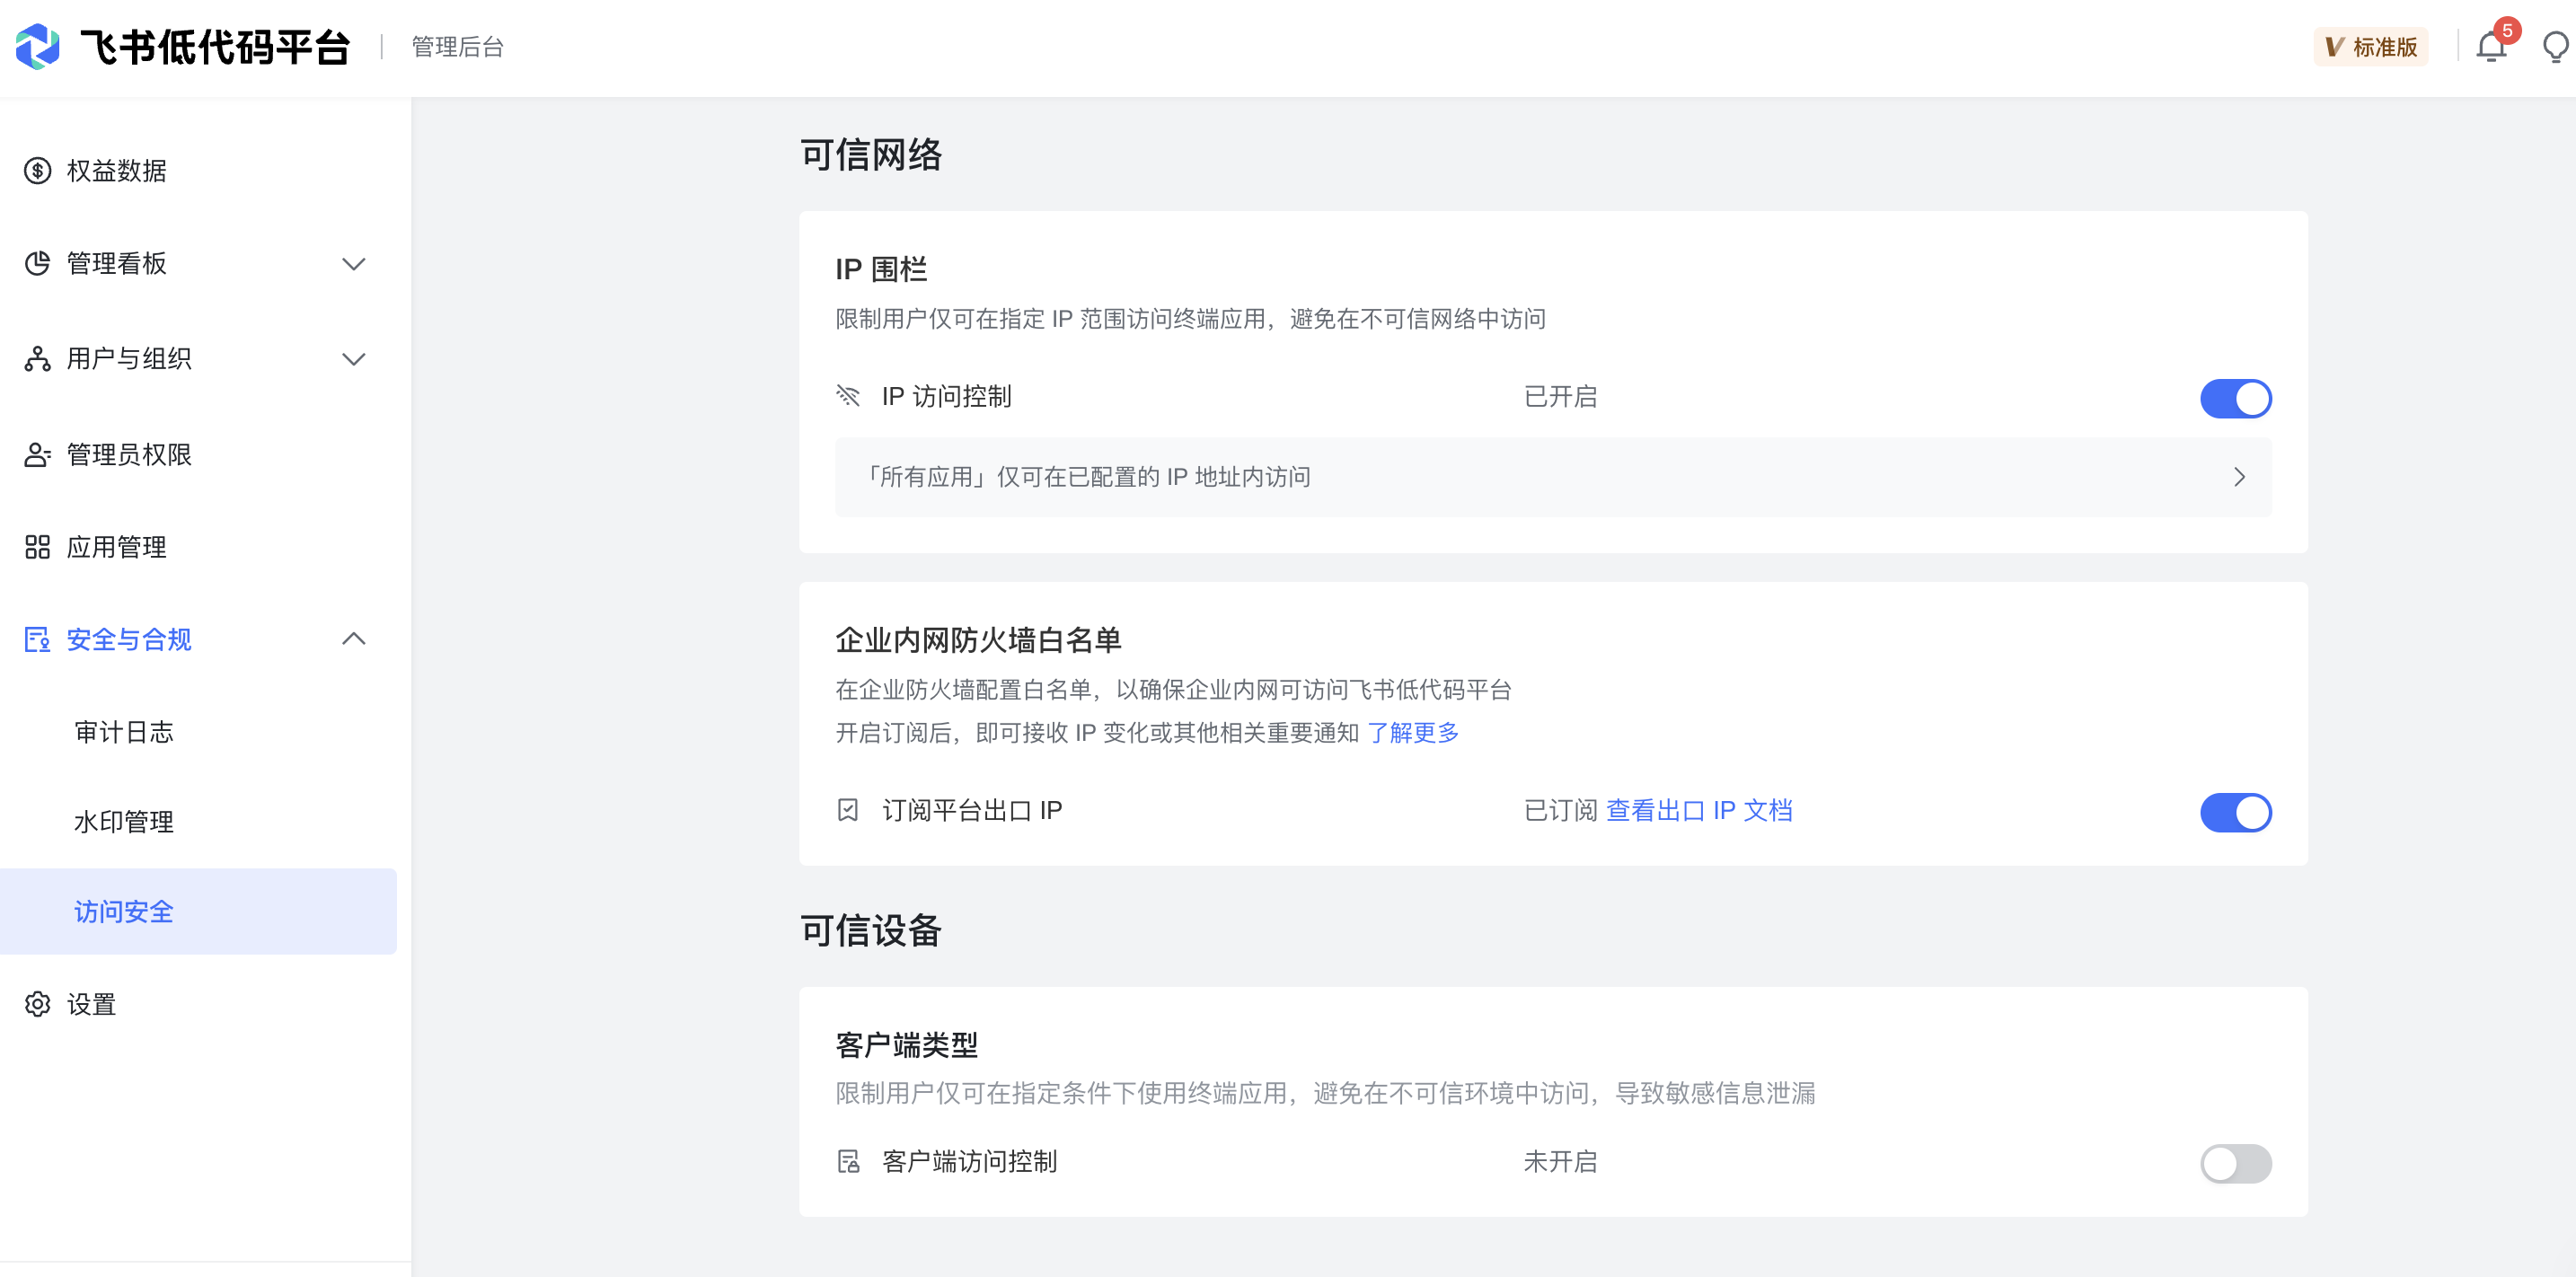Click the IP 围栏 heading
The width and height of the screenshot is (2576, 1277).
pyautogui.click(x=881, y=268)
